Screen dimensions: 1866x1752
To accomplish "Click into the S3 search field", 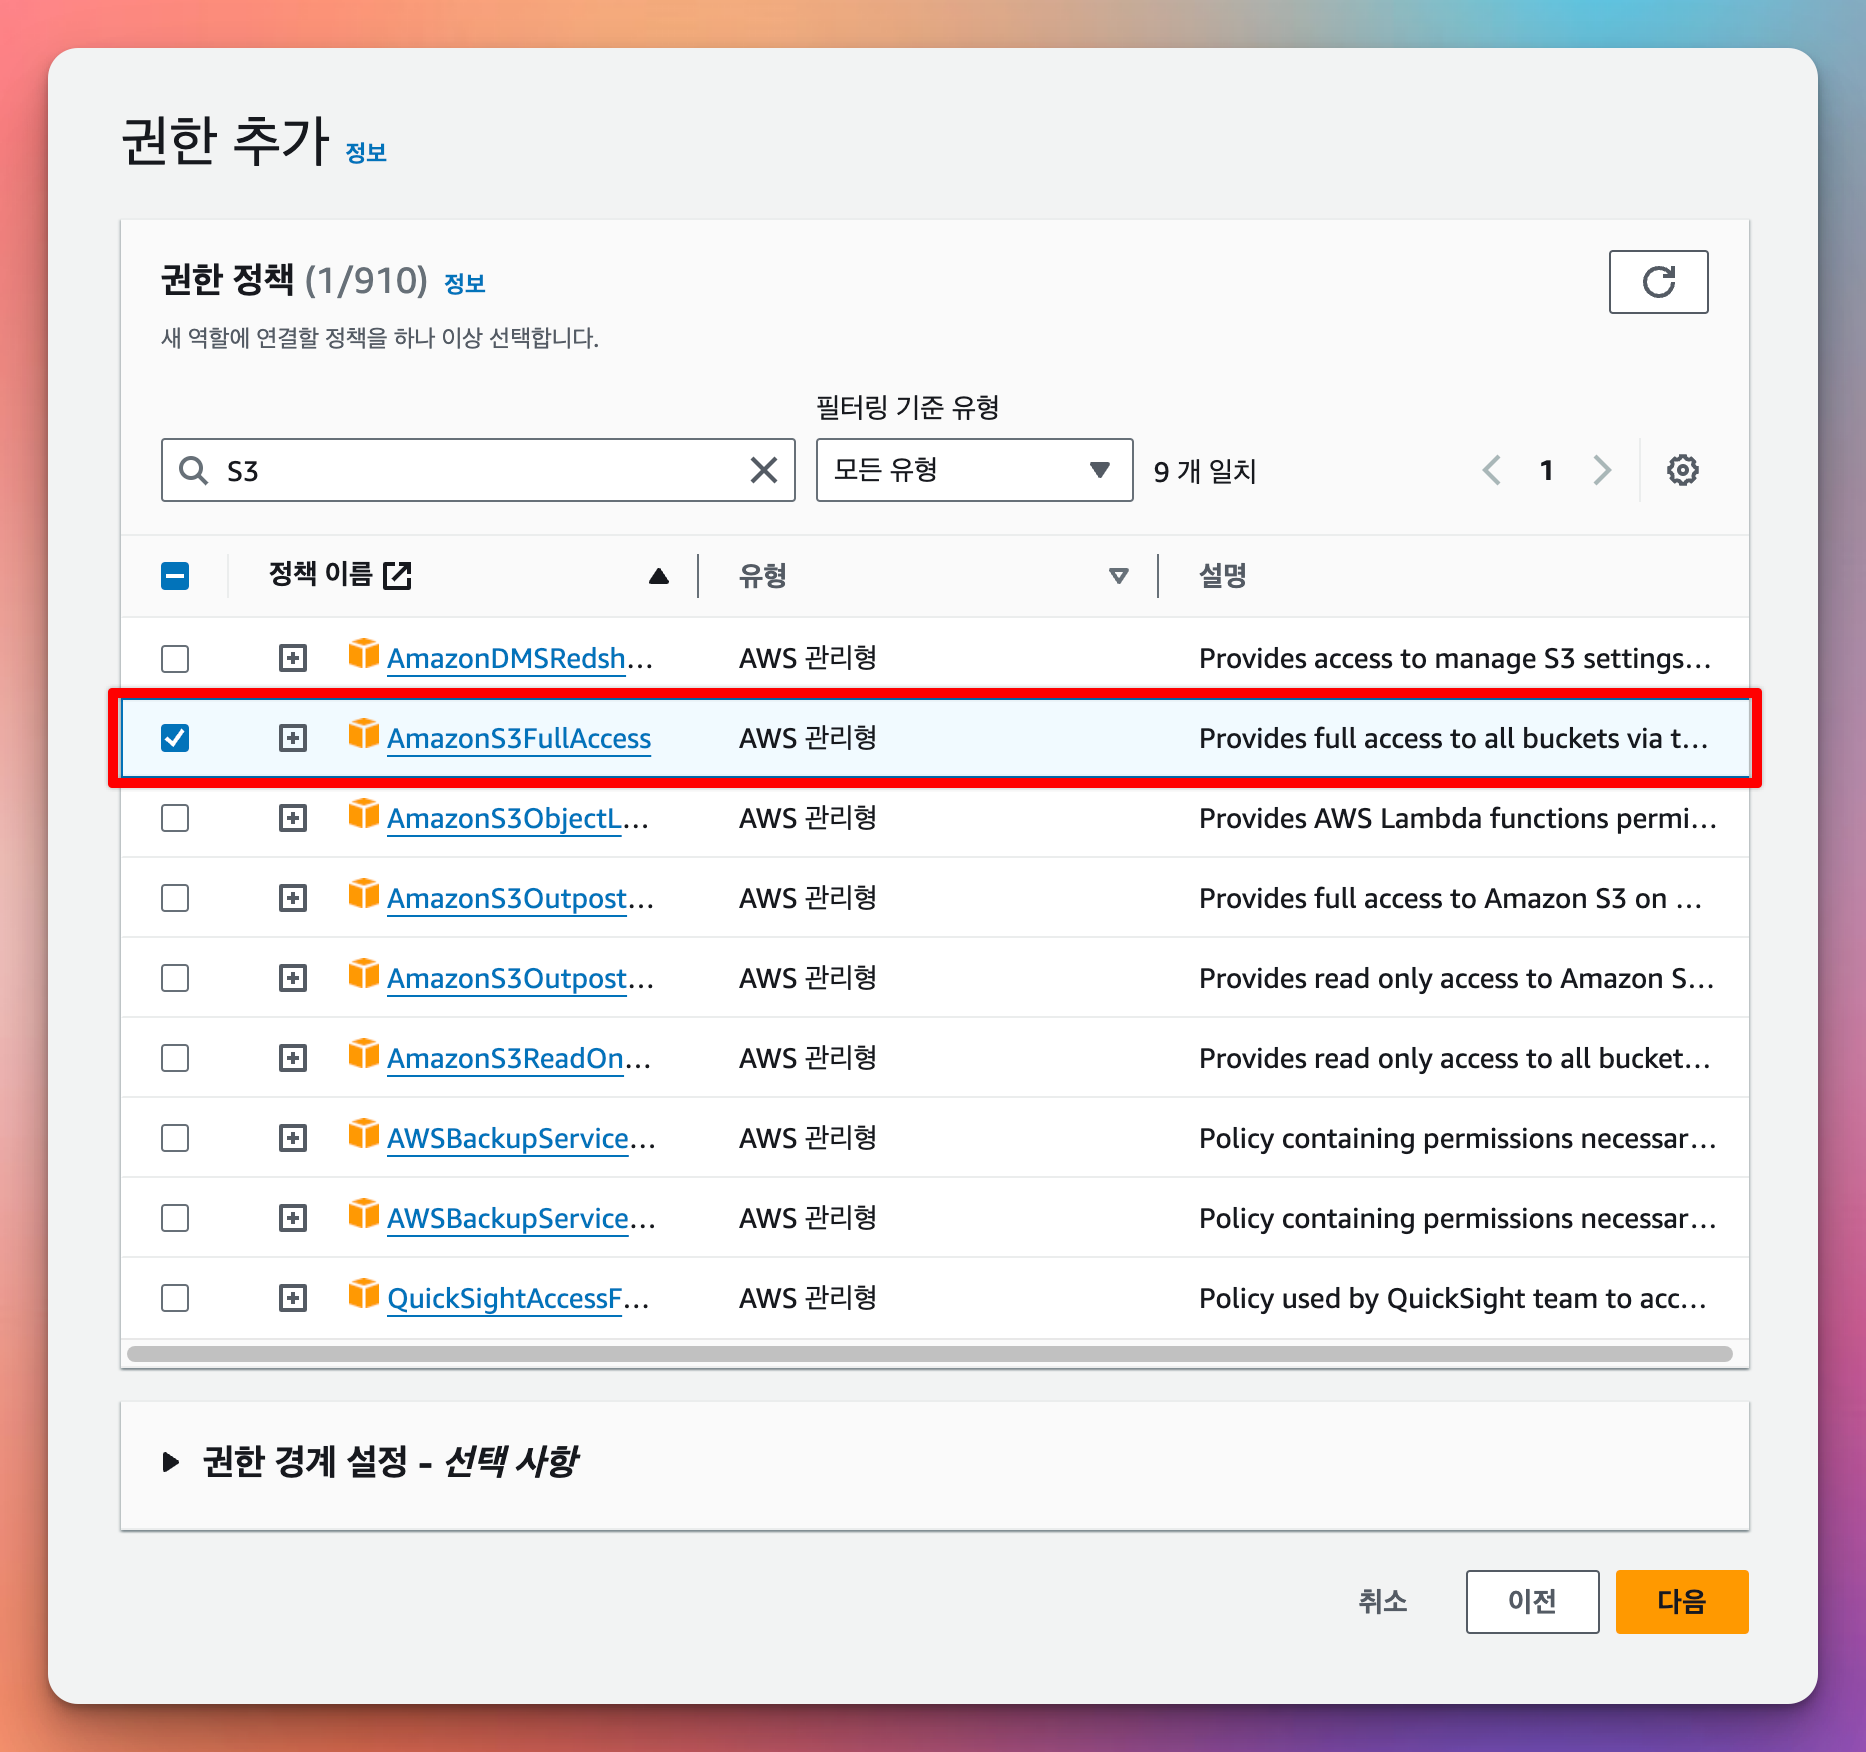I will click(x=478, y=470).
